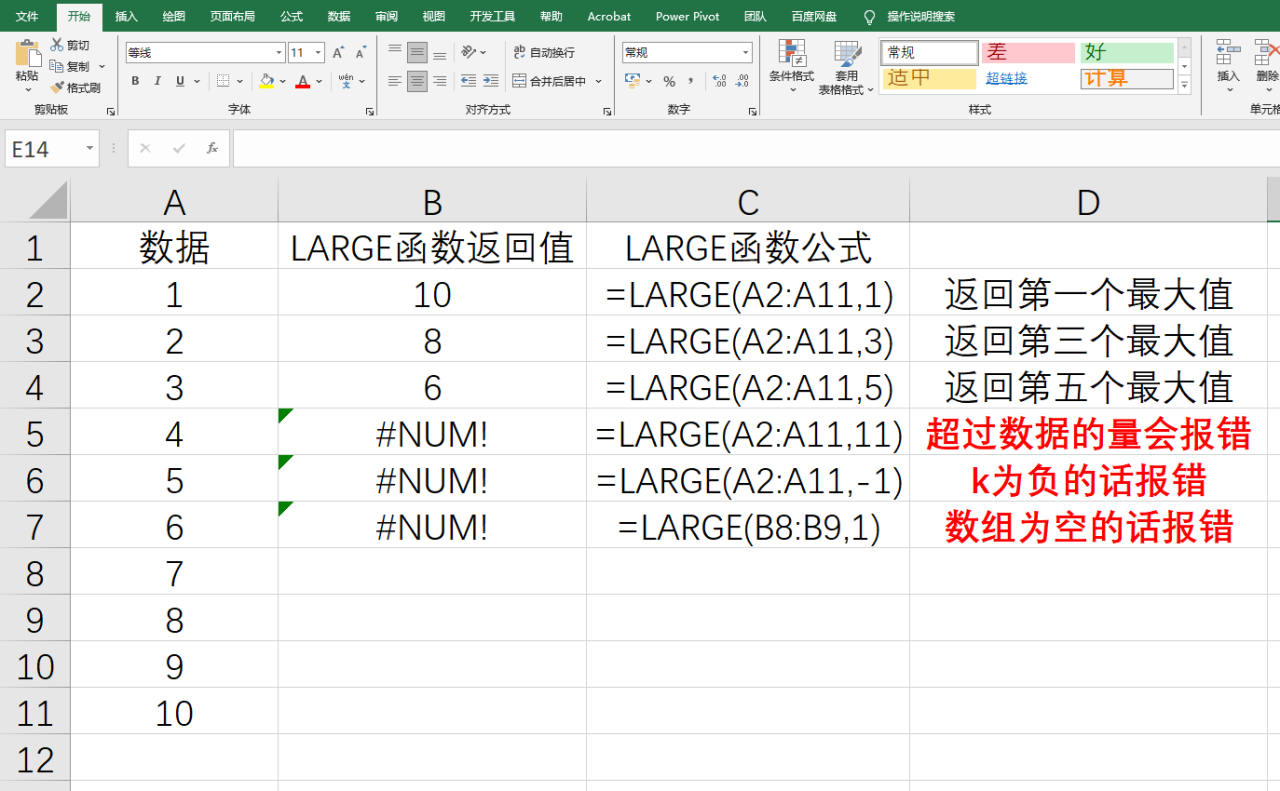The image size is (1280, 791).
Task: Expand the cell styles gallery
Action: [1185, 87]
